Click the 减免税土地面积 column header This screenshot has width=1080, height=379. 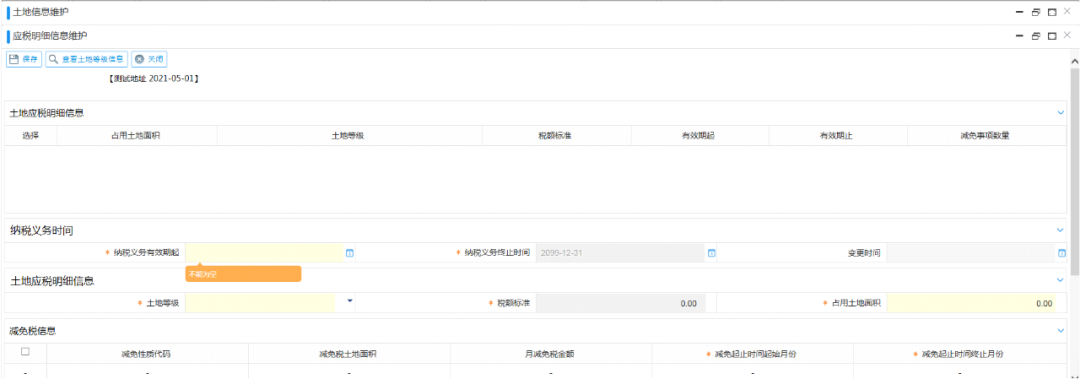pos(349,354)
